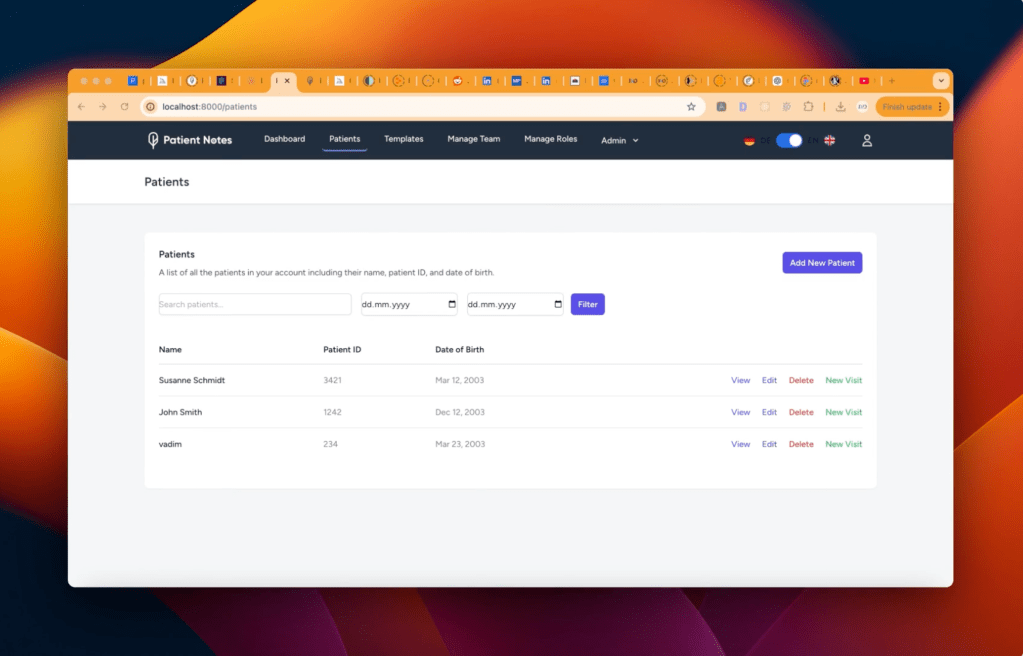Switch to the YouTube tab

coord(864,81)
